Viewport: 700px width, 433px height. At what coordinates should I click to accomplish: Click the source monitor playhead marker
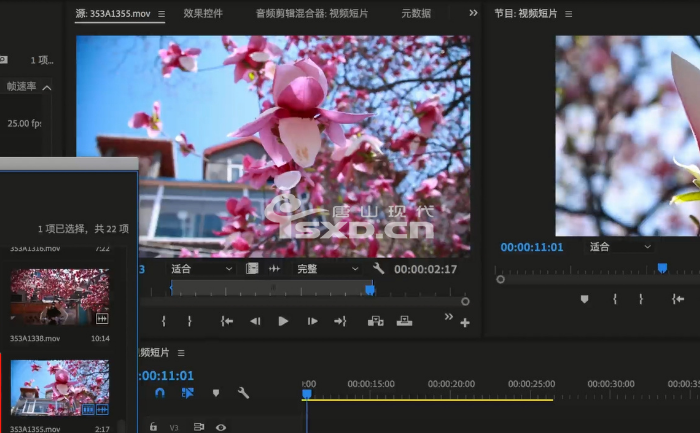[x=370, y=290]
